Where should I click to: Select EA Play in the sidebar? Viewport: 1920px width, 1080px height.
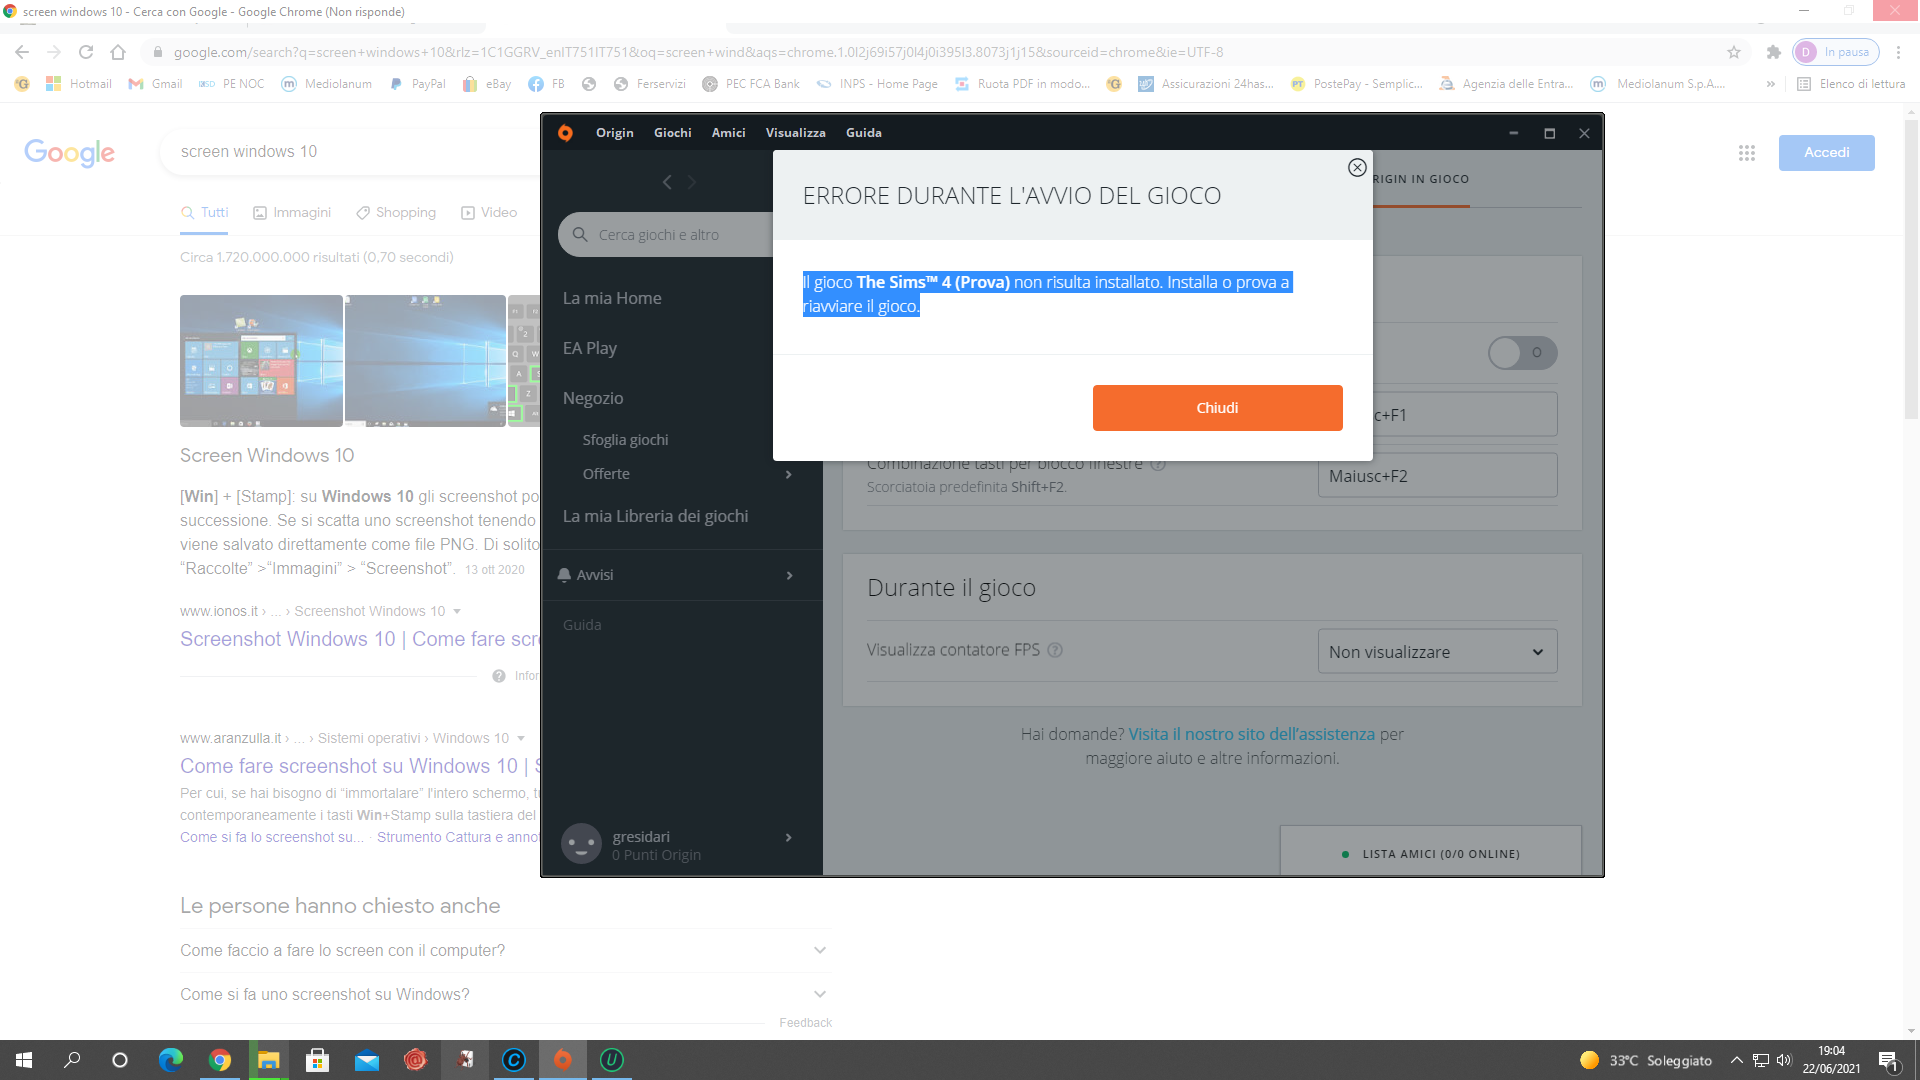[x=590, y=348]
